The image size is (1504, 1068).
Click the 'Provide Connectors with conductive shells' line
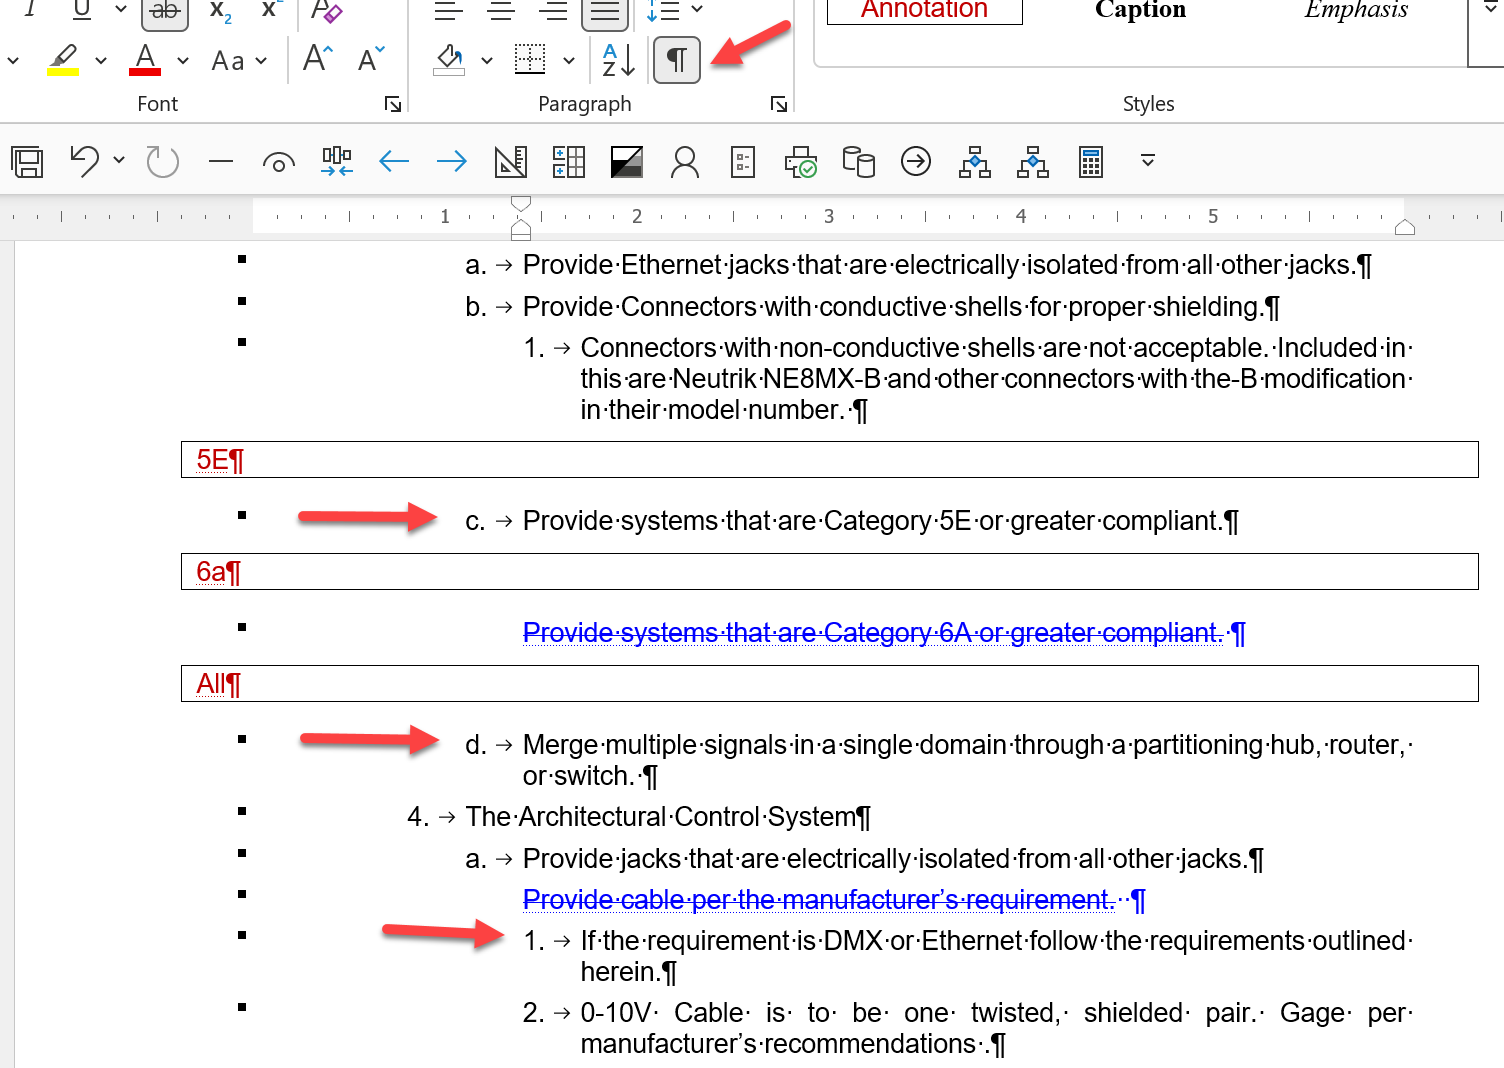[x=901, y=307]
